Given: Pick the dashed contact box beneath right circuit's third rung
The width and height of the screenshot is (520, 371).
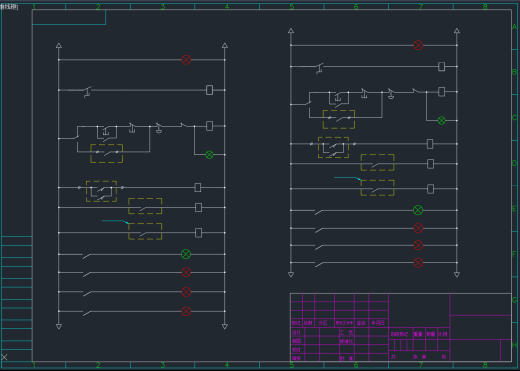Looking at the screenshot, I should (x=339, y=119).
